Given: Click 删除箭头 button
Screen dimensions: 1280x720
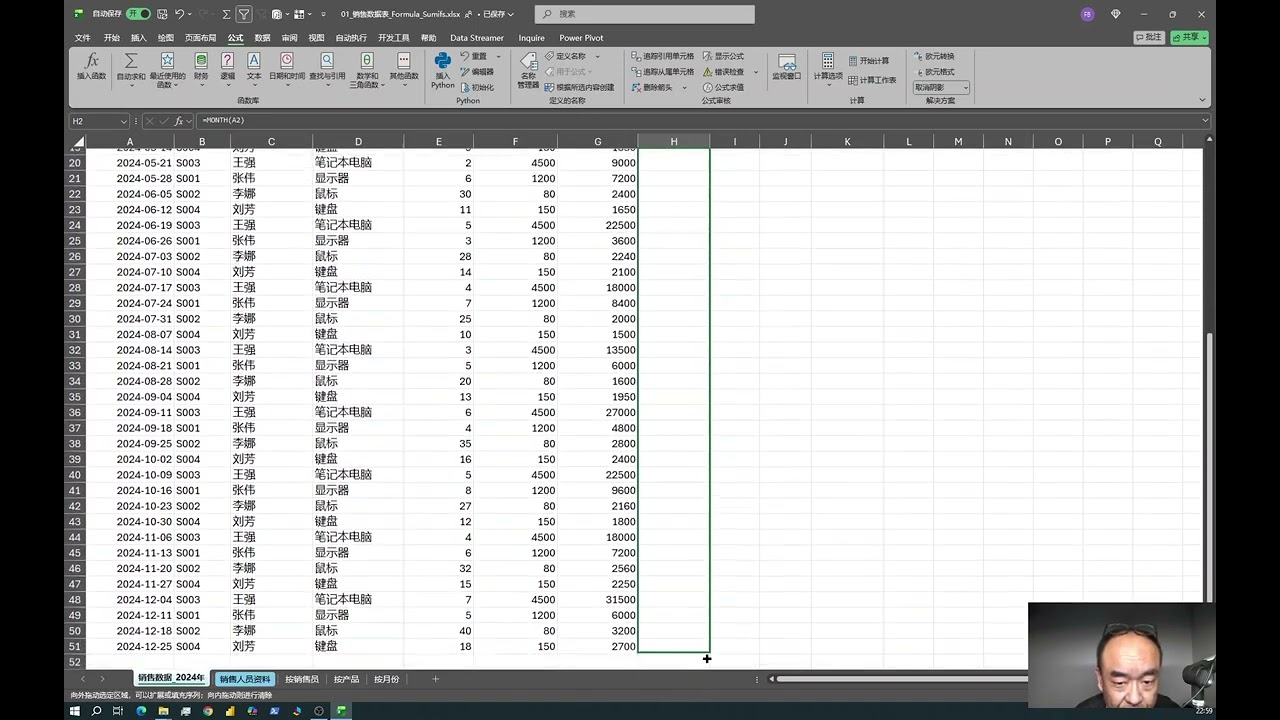Looking at the screenshot, I should click(x=651, y=87).
